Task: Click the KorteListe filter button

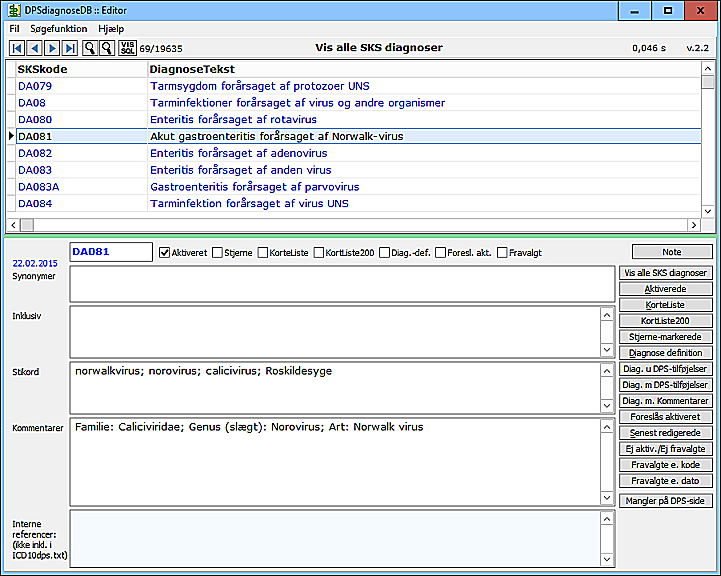Action: click(665, 305)
